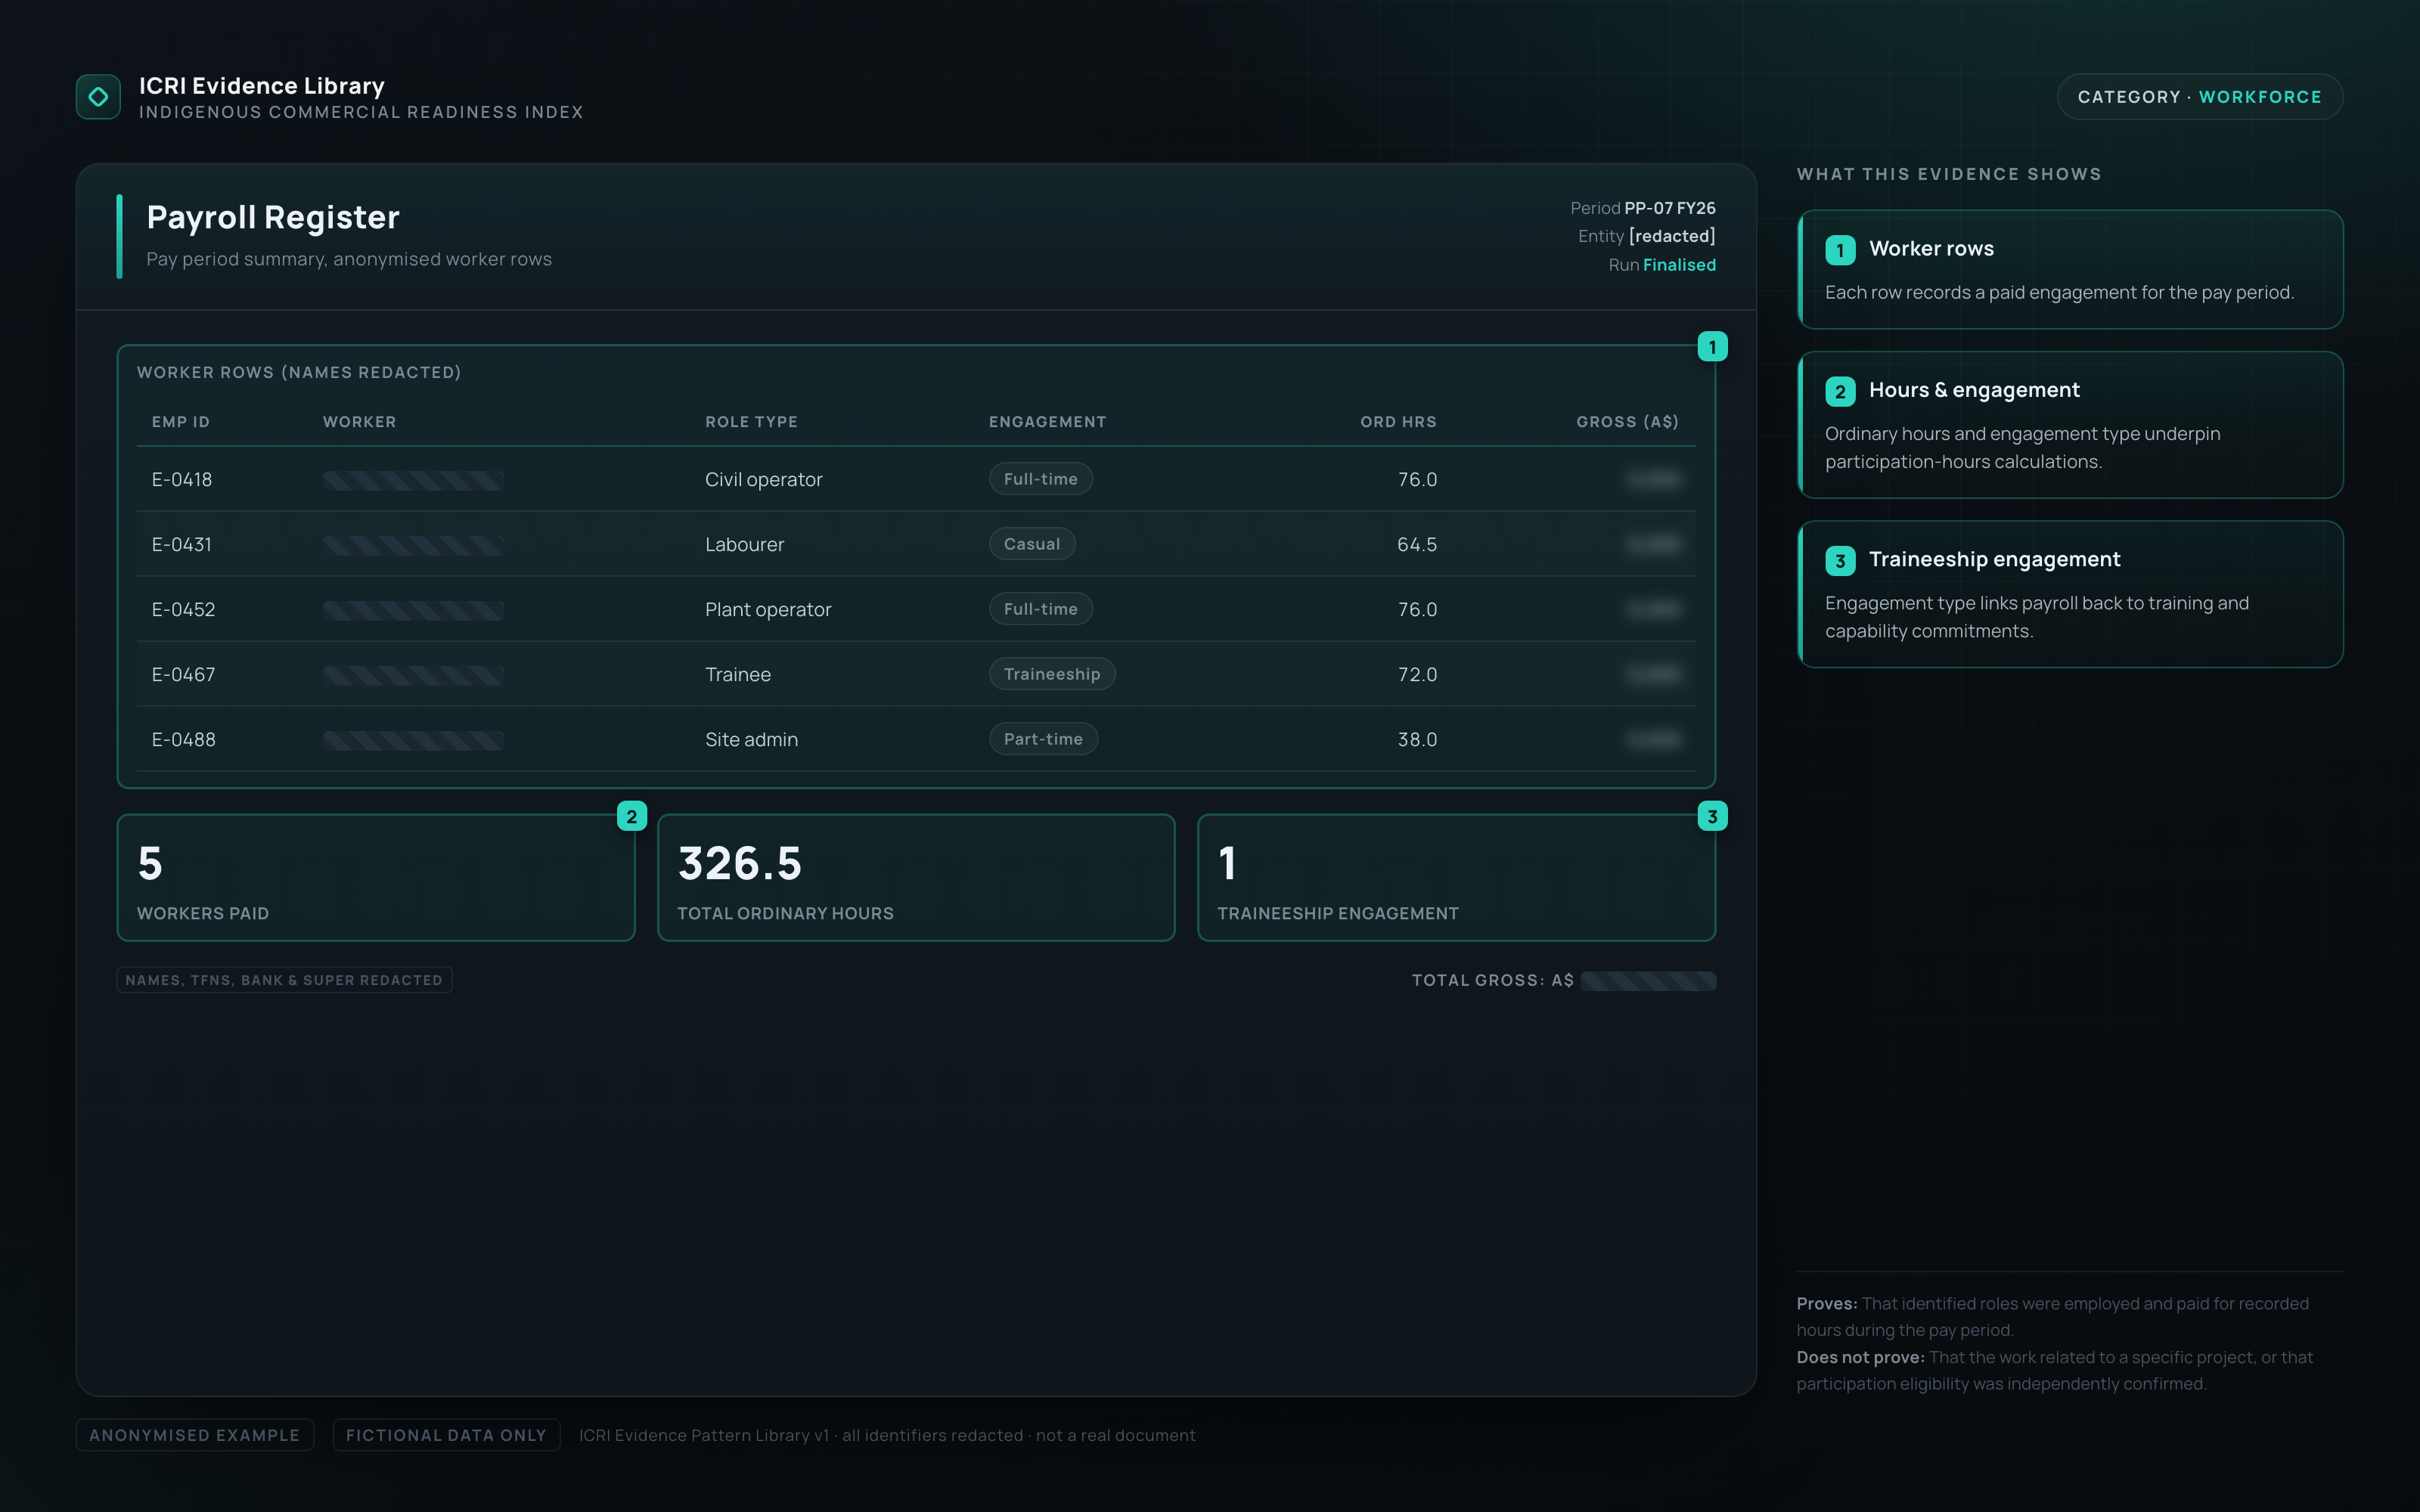
Task: Click the Anonymised Example footer tag
Action: [195, 1435]
